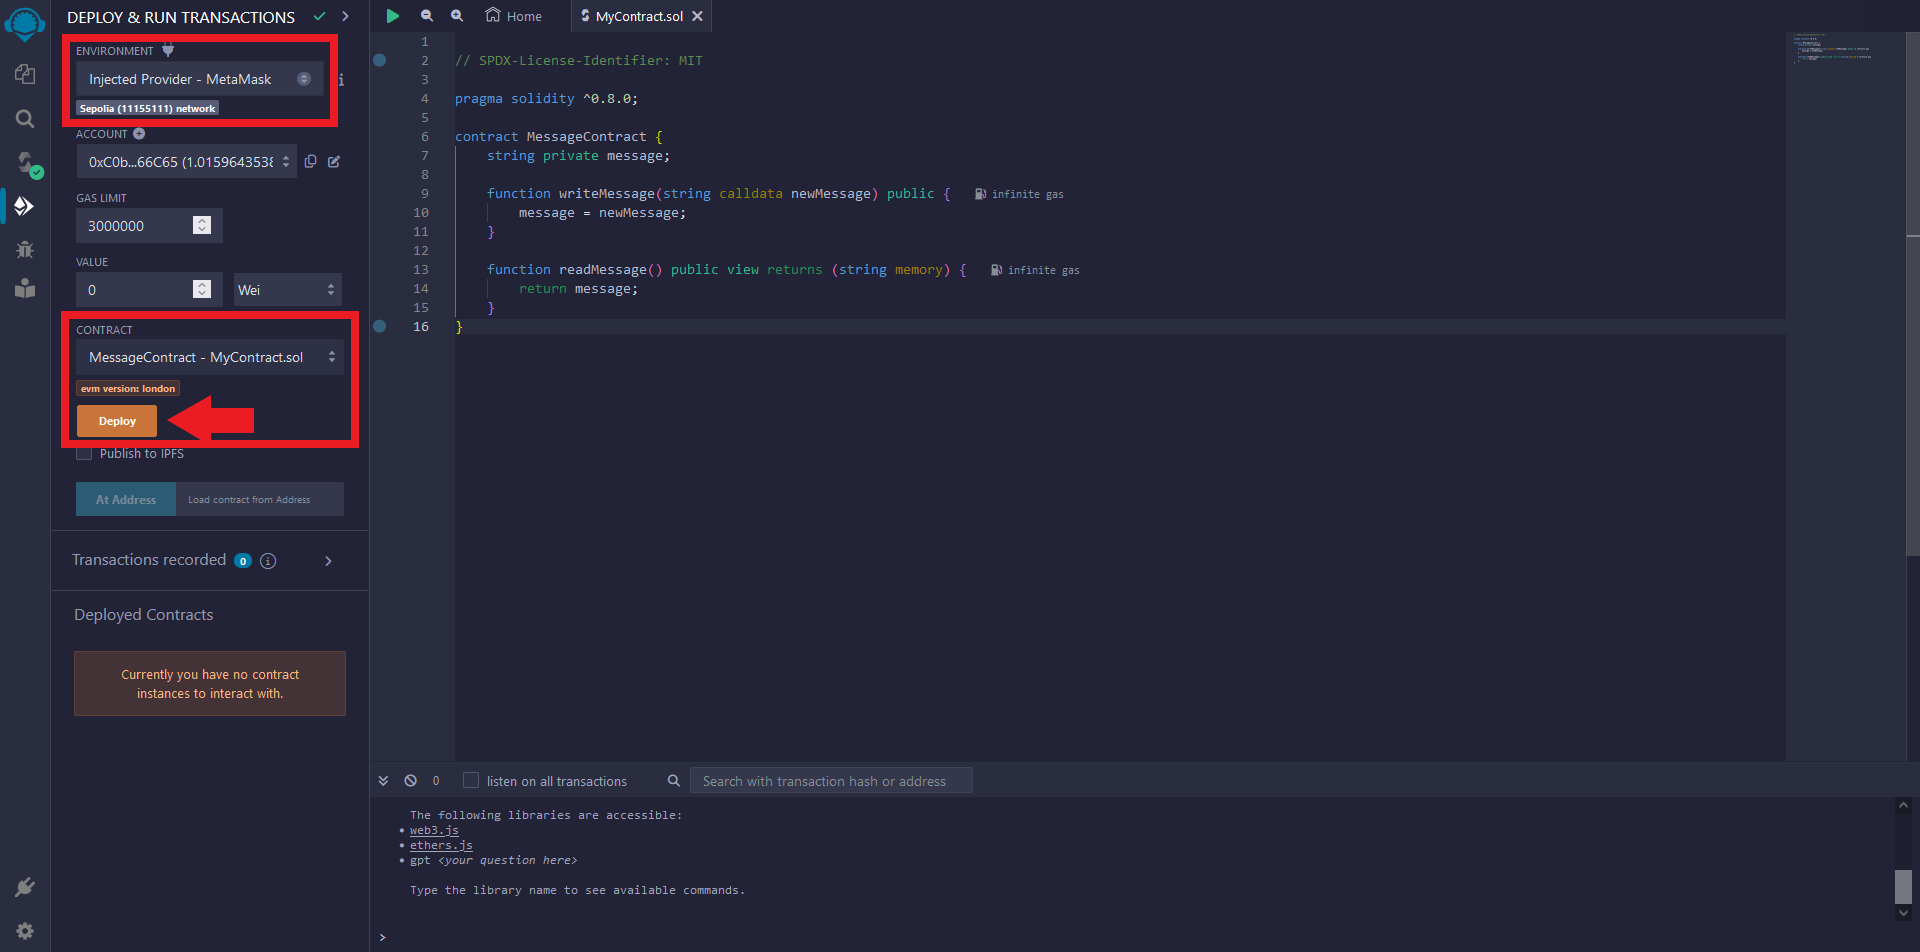
Task: Copy account address to clipboard
Action: (x=311, y=162)
